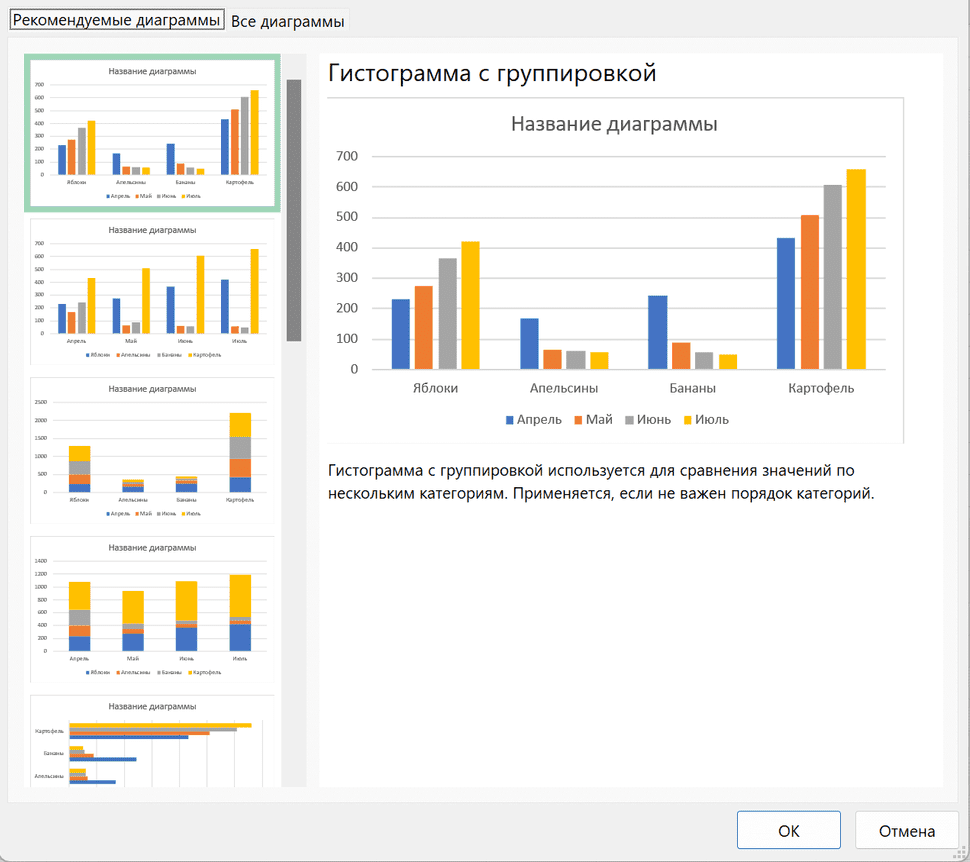Click the Июль legend entry in the large preview
Image resolution: width=970 pixels, height=862 pixels.
point(706,420)
